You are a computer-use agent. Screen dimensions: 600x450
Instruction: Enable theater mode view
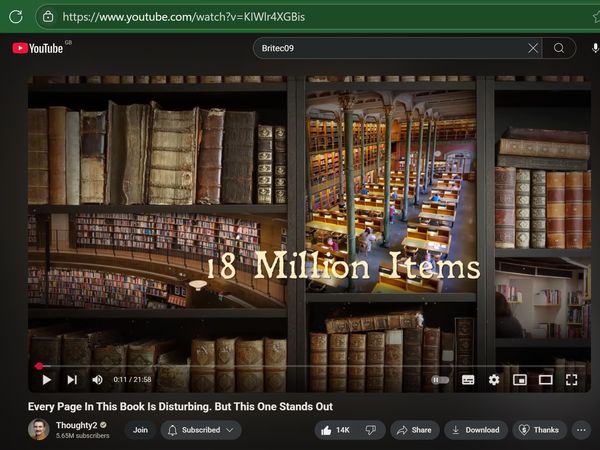(x=545, y=380)
